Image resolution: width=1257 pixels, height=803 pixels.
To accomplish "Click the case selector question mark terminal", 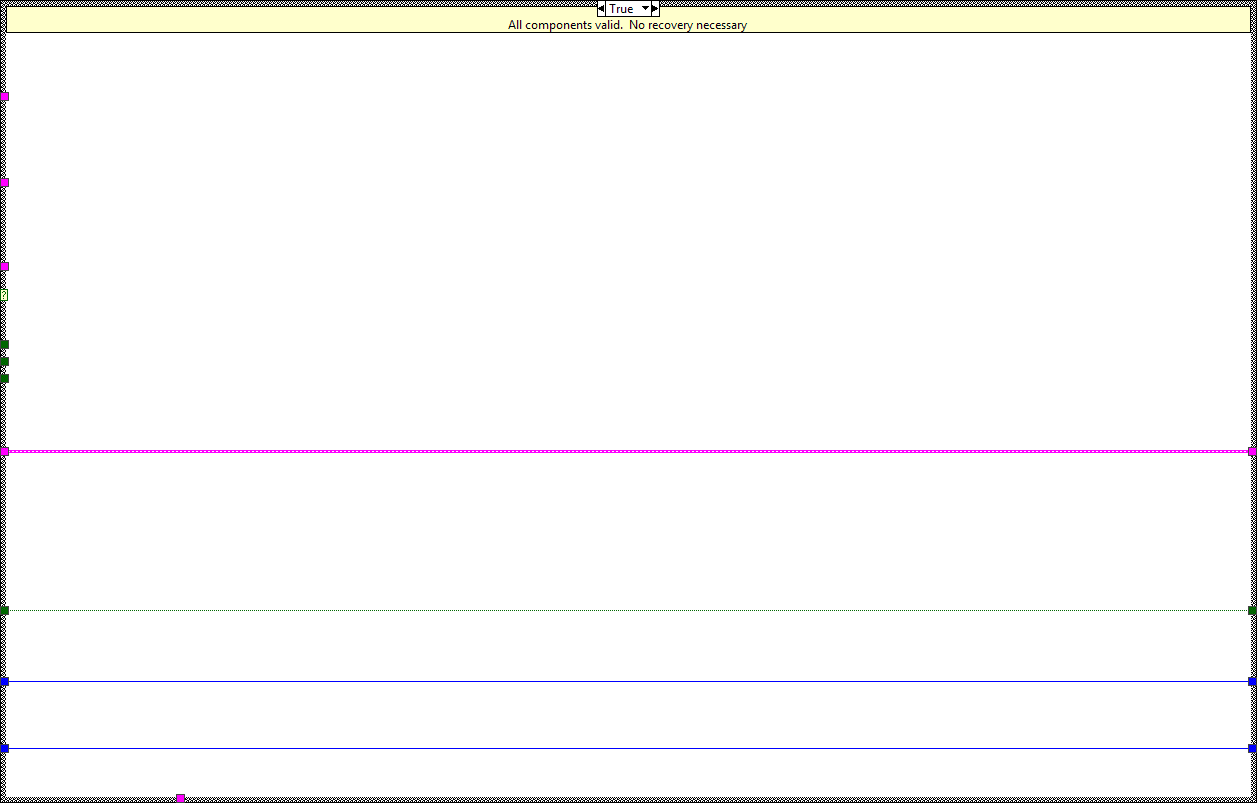I will 4,296.
